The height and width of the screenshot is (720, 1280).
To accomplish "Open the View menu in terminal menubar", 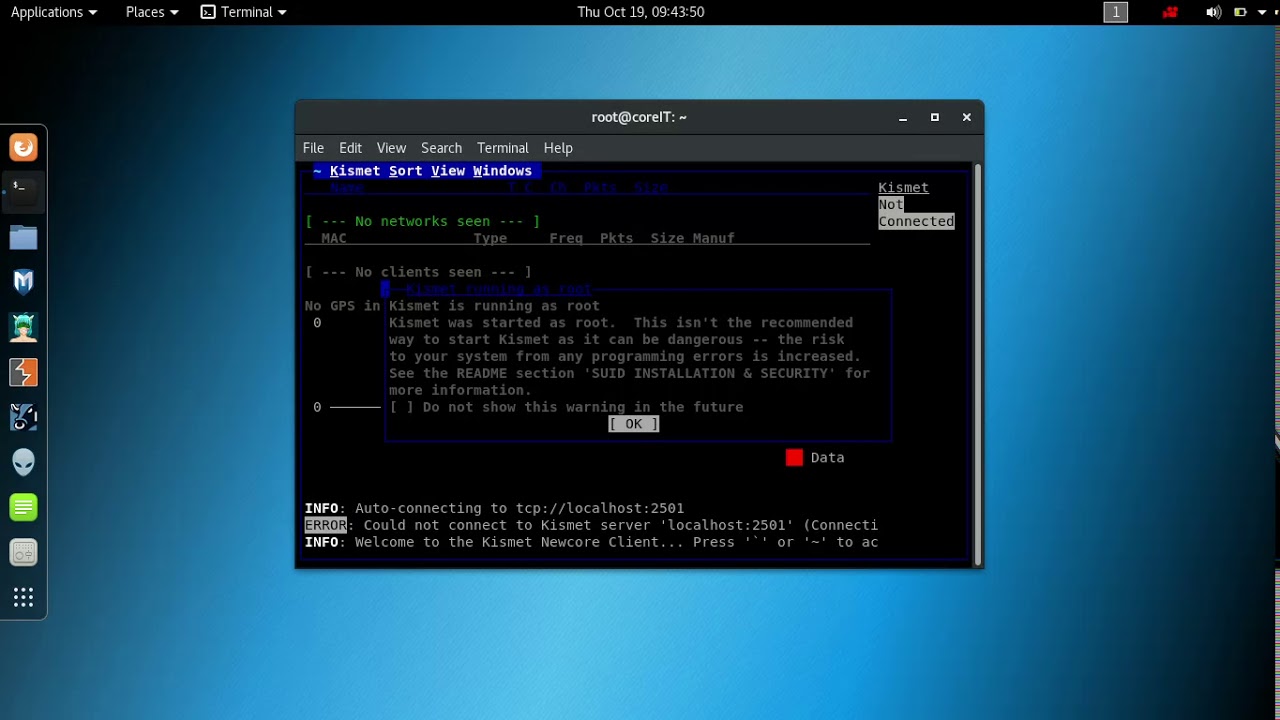I will pyautogui.click(x=391, y=148).
